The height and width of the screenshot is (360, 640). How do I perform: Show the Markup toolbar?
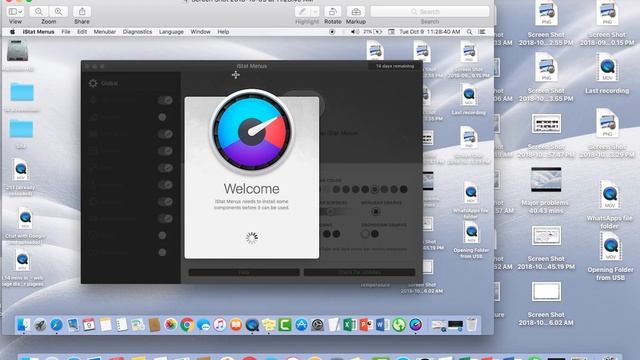coord(356,12)
